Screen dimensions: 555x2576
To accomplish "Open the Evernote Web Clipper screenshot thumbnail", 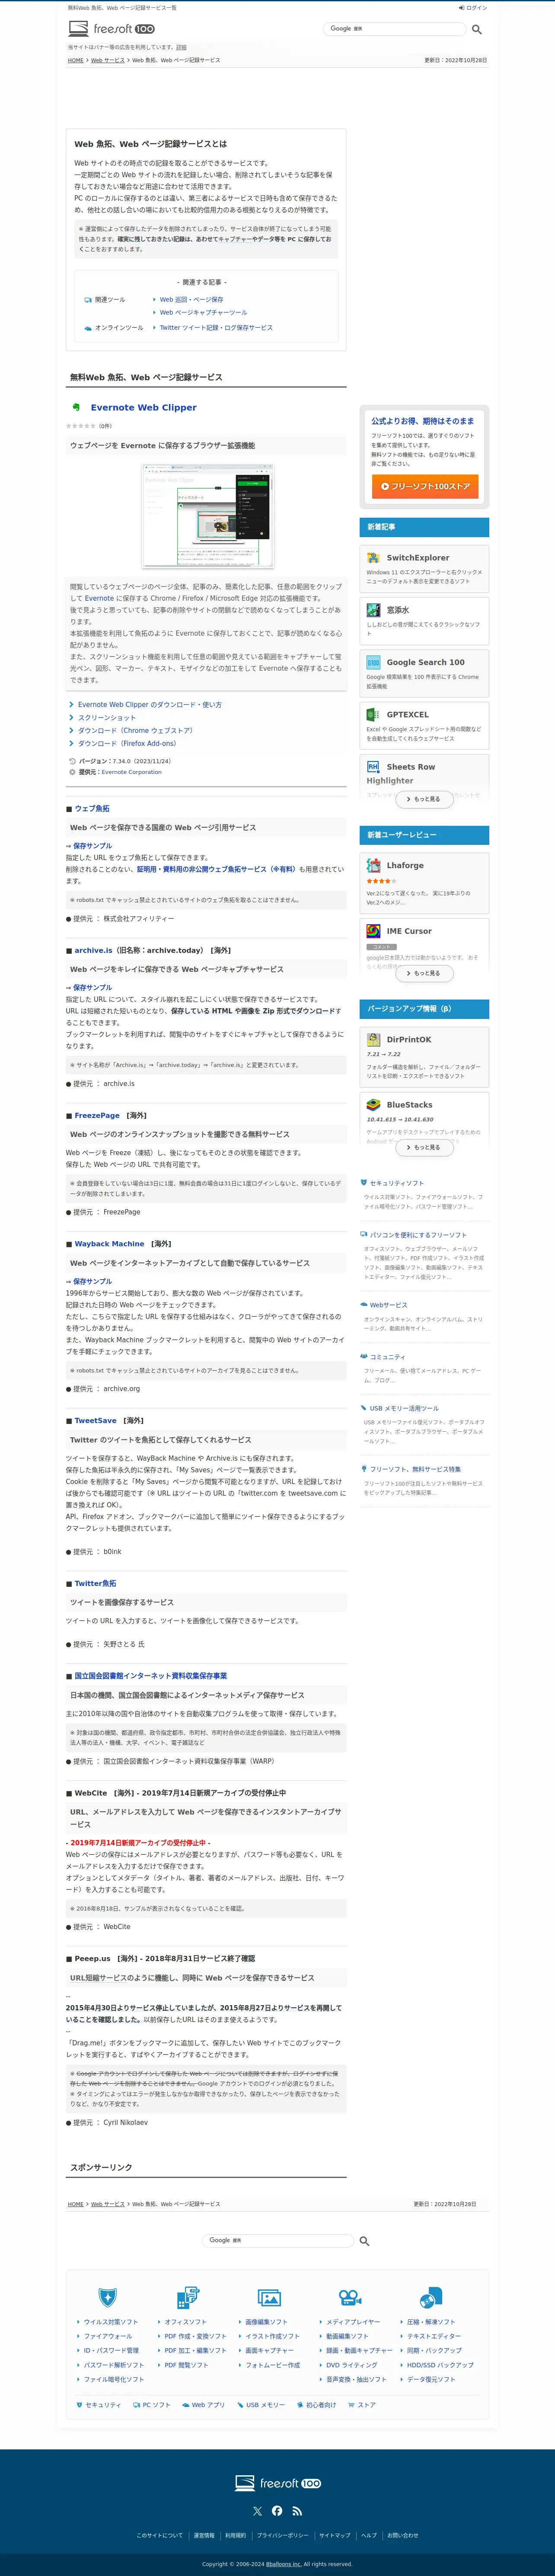I will pyautogui.click(x=208, y=516).
